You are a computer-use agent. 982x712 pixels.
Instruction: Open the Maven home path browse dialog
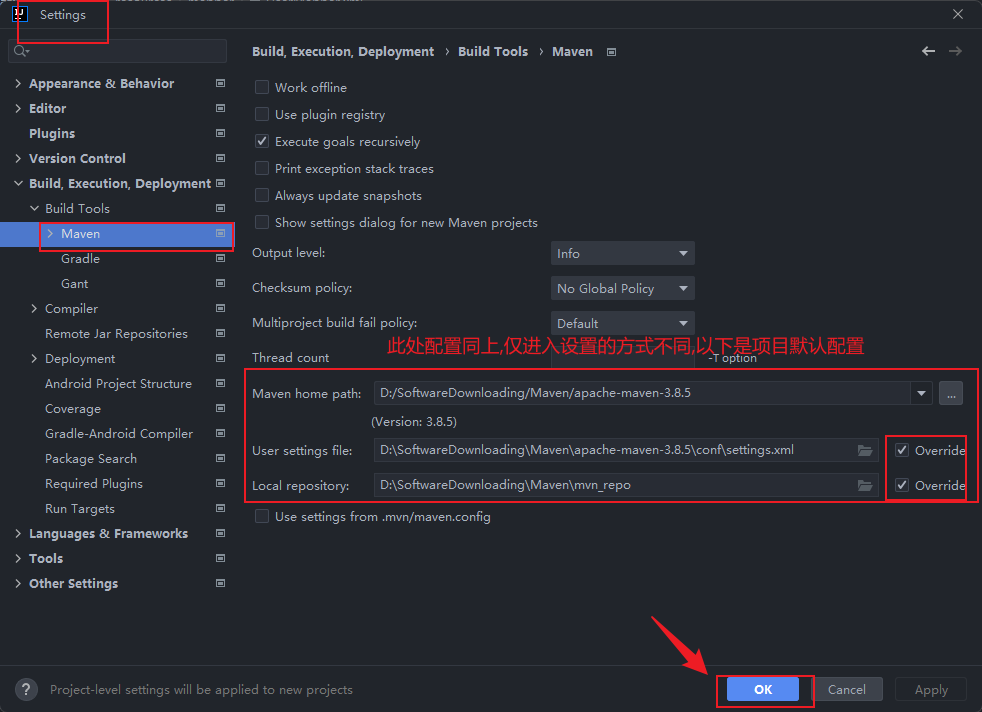[x=950, y=393]
